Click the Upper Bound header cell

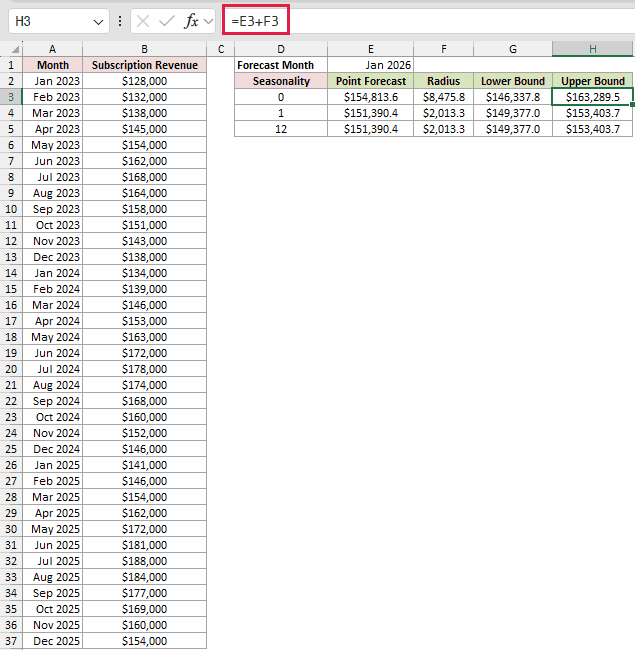[593, 81]
